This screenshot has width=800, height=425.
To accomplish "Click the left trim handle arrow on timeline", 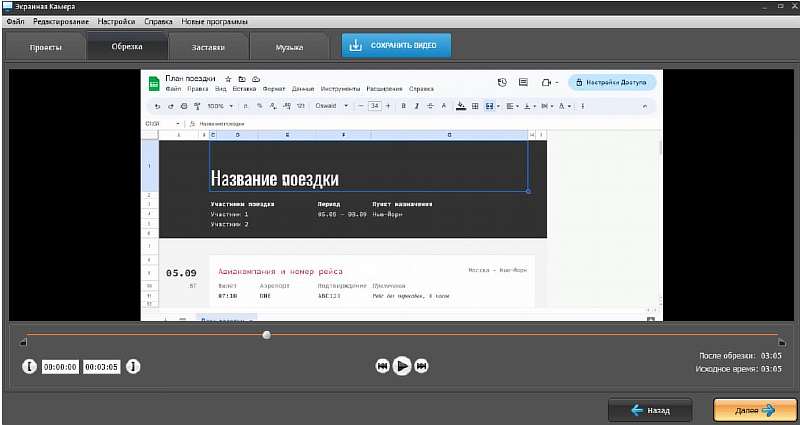I will pyautogui.click(x=22, y=344).
